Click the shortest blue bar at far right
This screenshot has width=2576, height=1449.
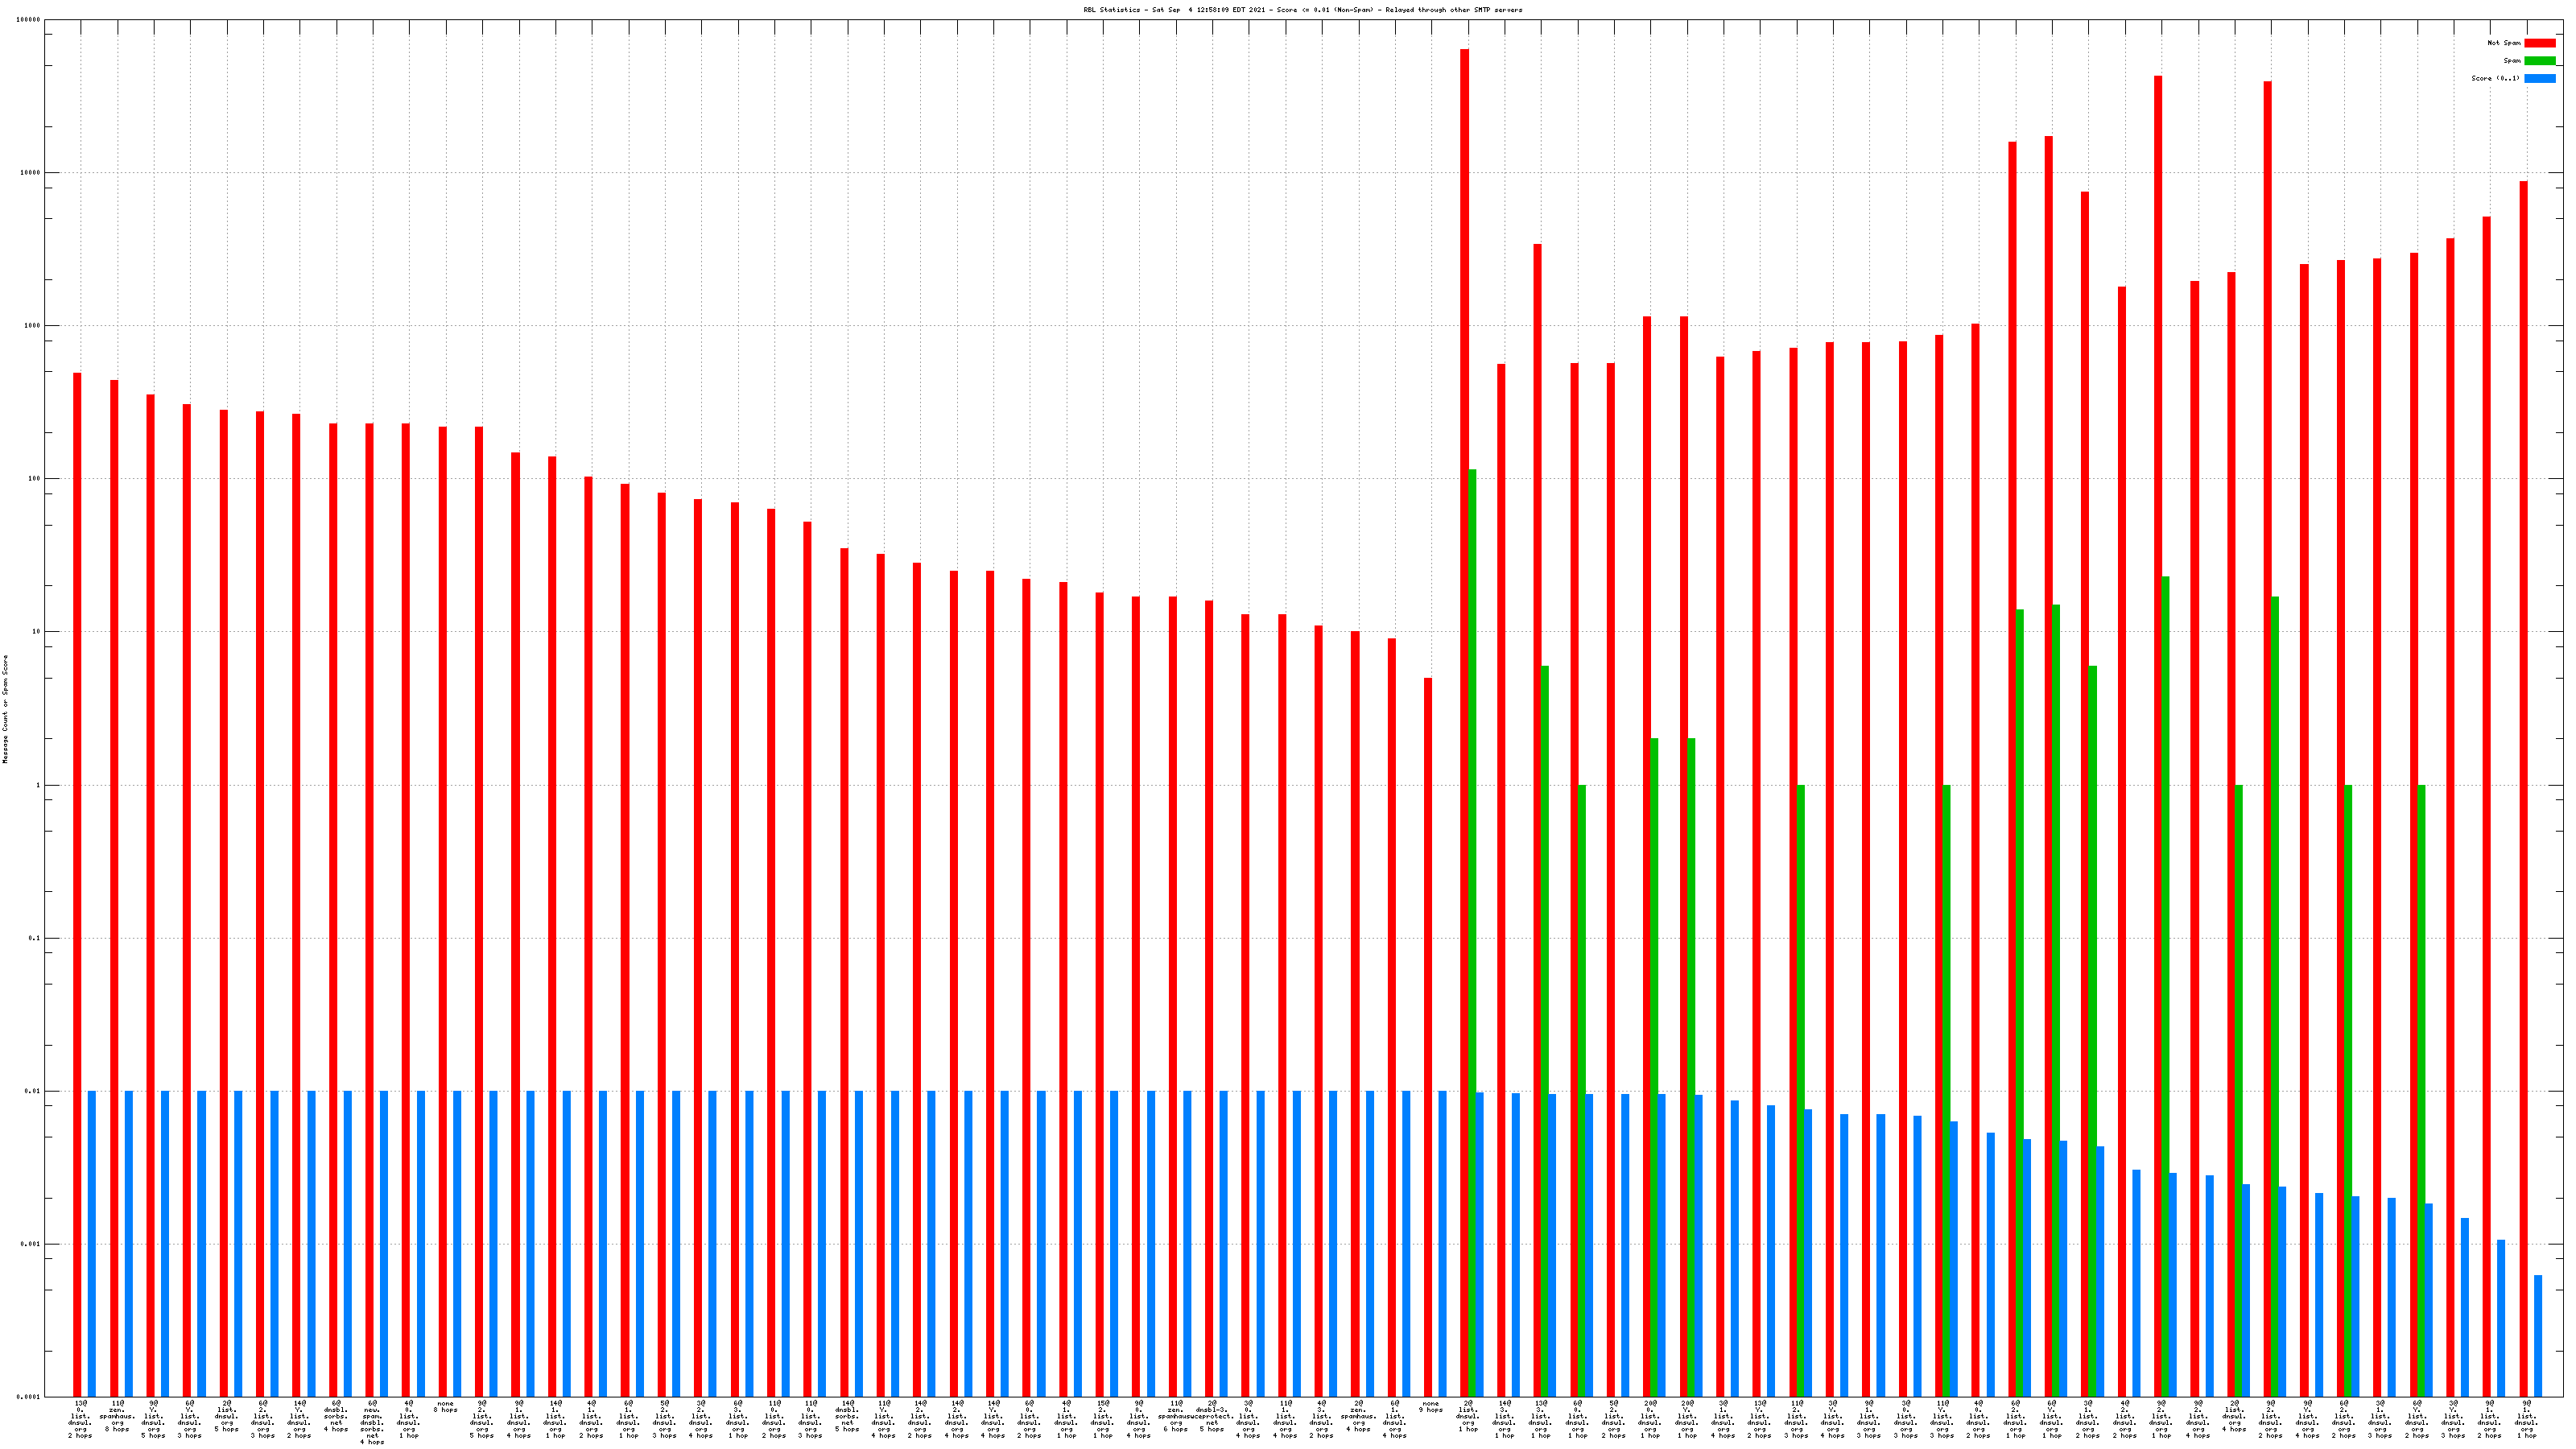(2538, 1335)
